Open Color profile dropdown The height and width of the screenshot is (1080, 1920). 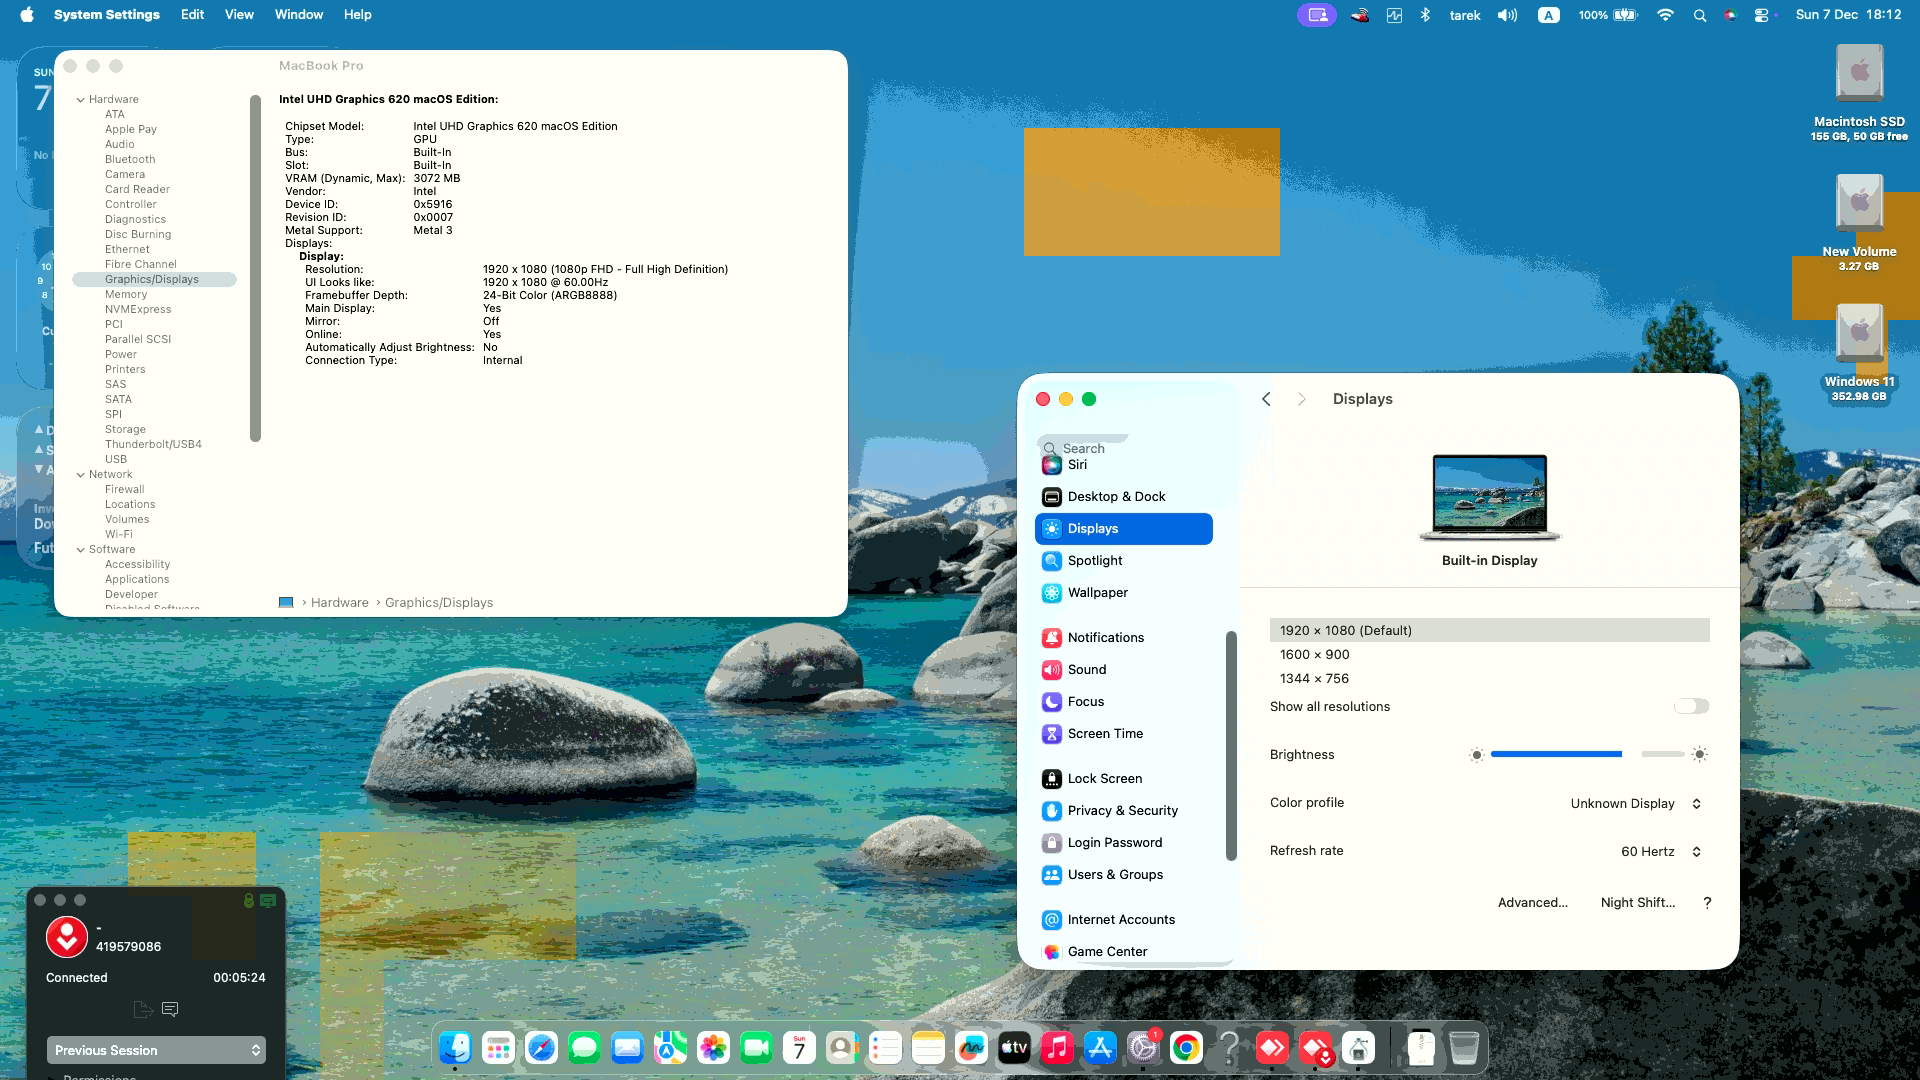pyautogui.click(x=1635, y=804)
